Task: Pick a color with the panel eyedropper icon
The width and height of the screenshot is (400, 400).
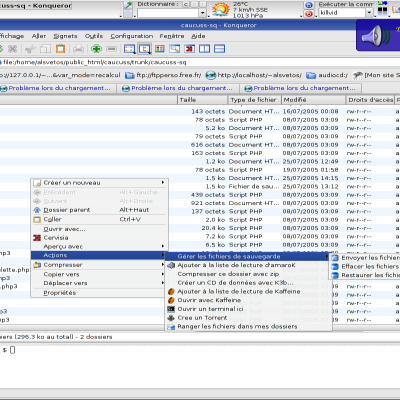Action: [128, 5]
